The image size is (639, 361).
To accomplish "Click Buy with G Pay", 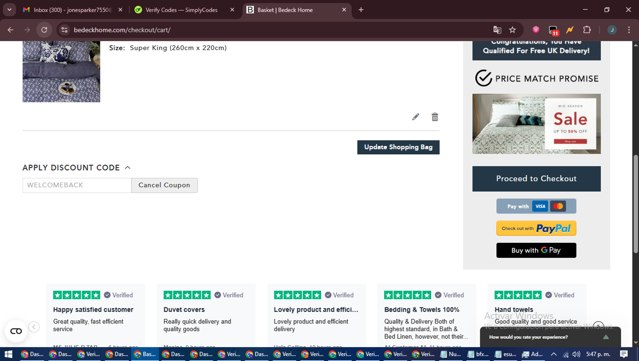I will pos(536,250).
